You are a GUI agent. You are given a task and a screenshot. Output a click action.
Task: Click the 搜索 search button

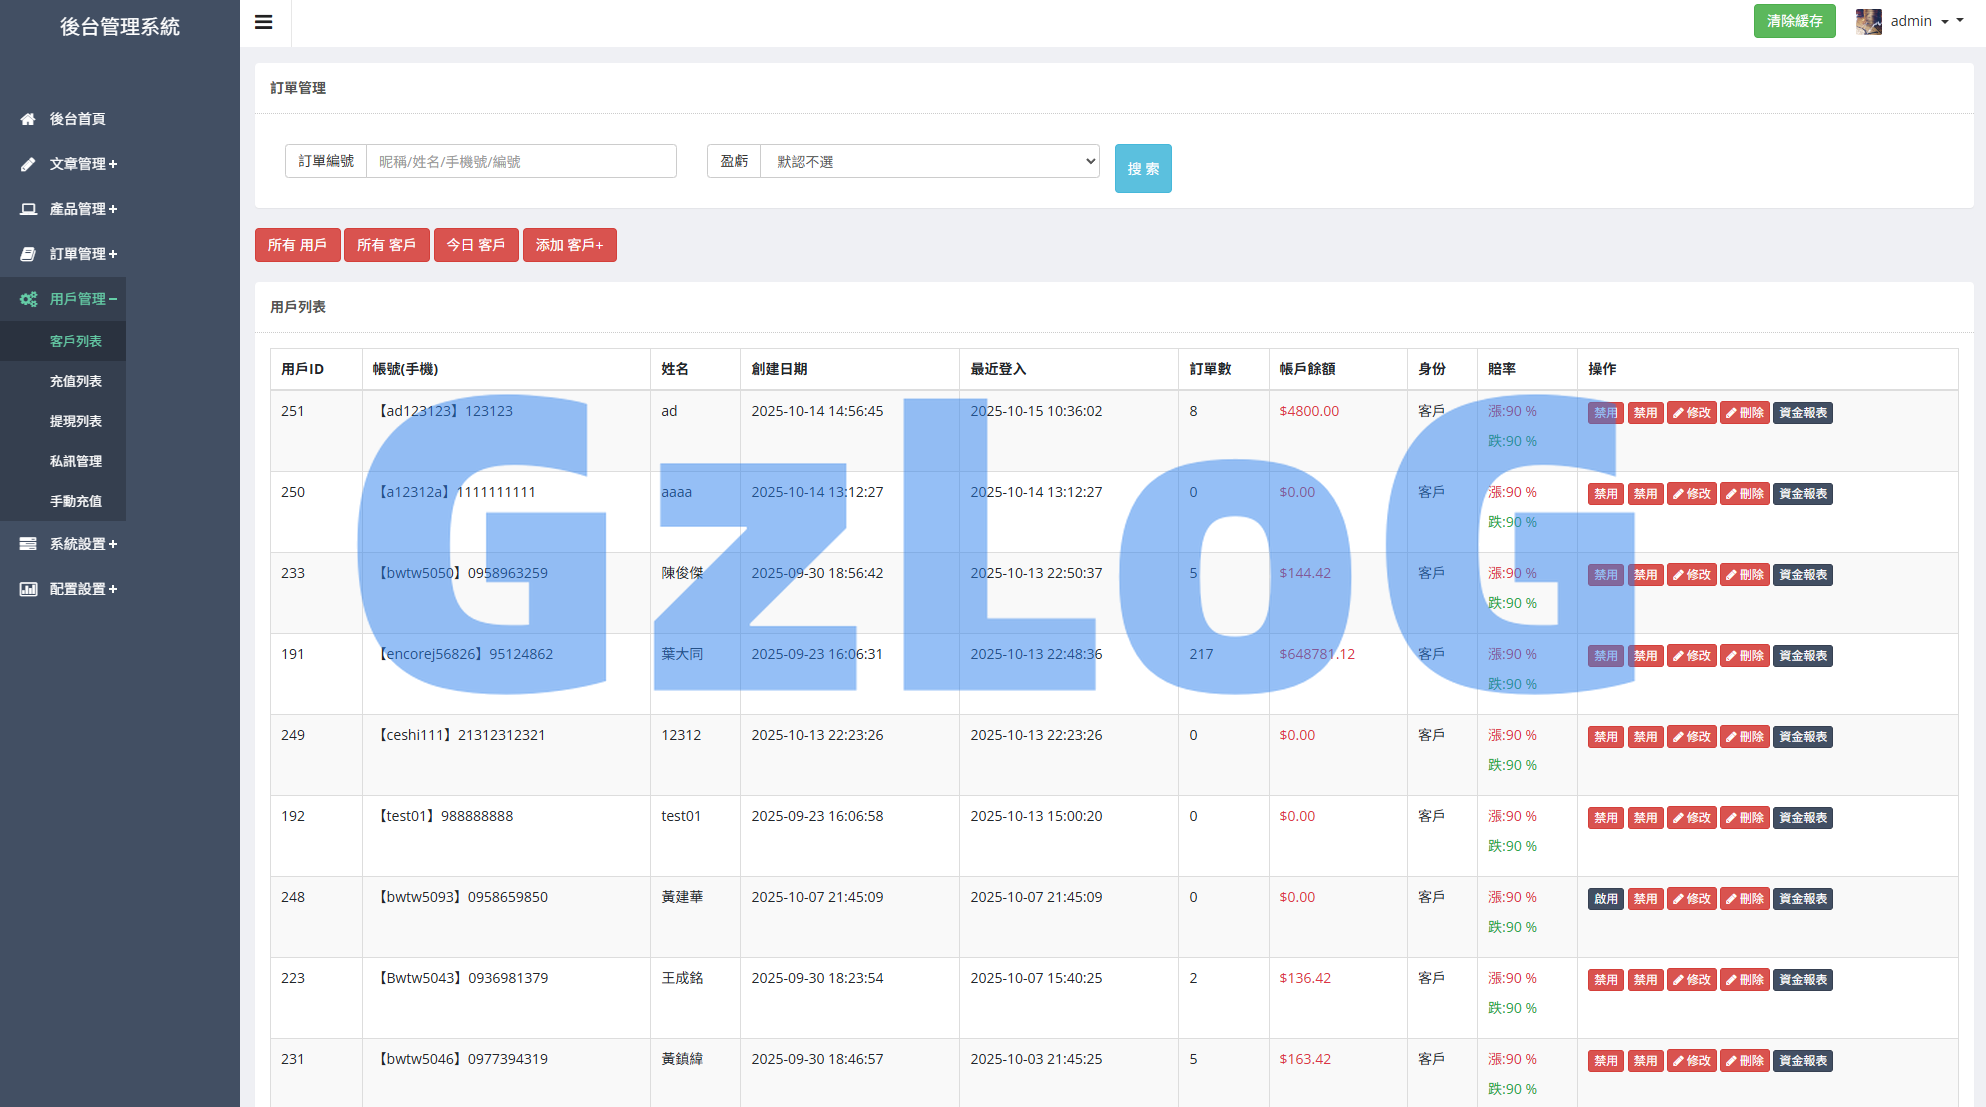tap(1143, 168)
